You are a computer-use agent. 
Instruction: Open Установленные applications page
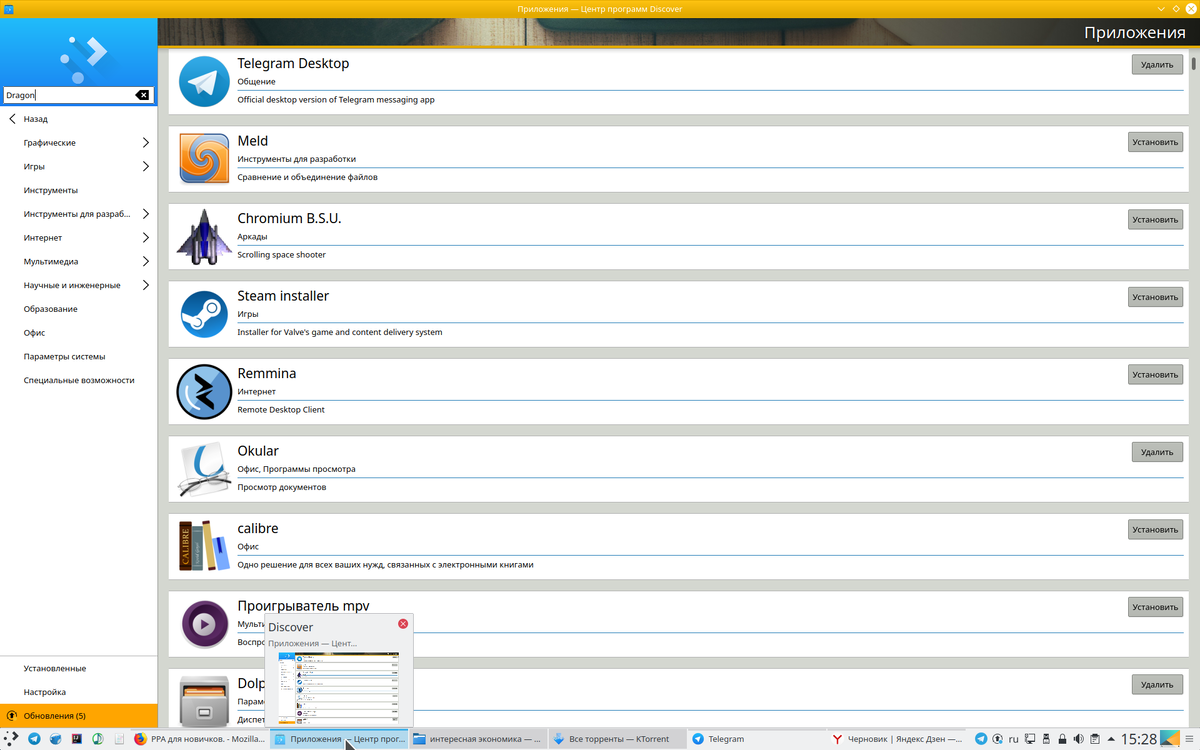point(78,668)
